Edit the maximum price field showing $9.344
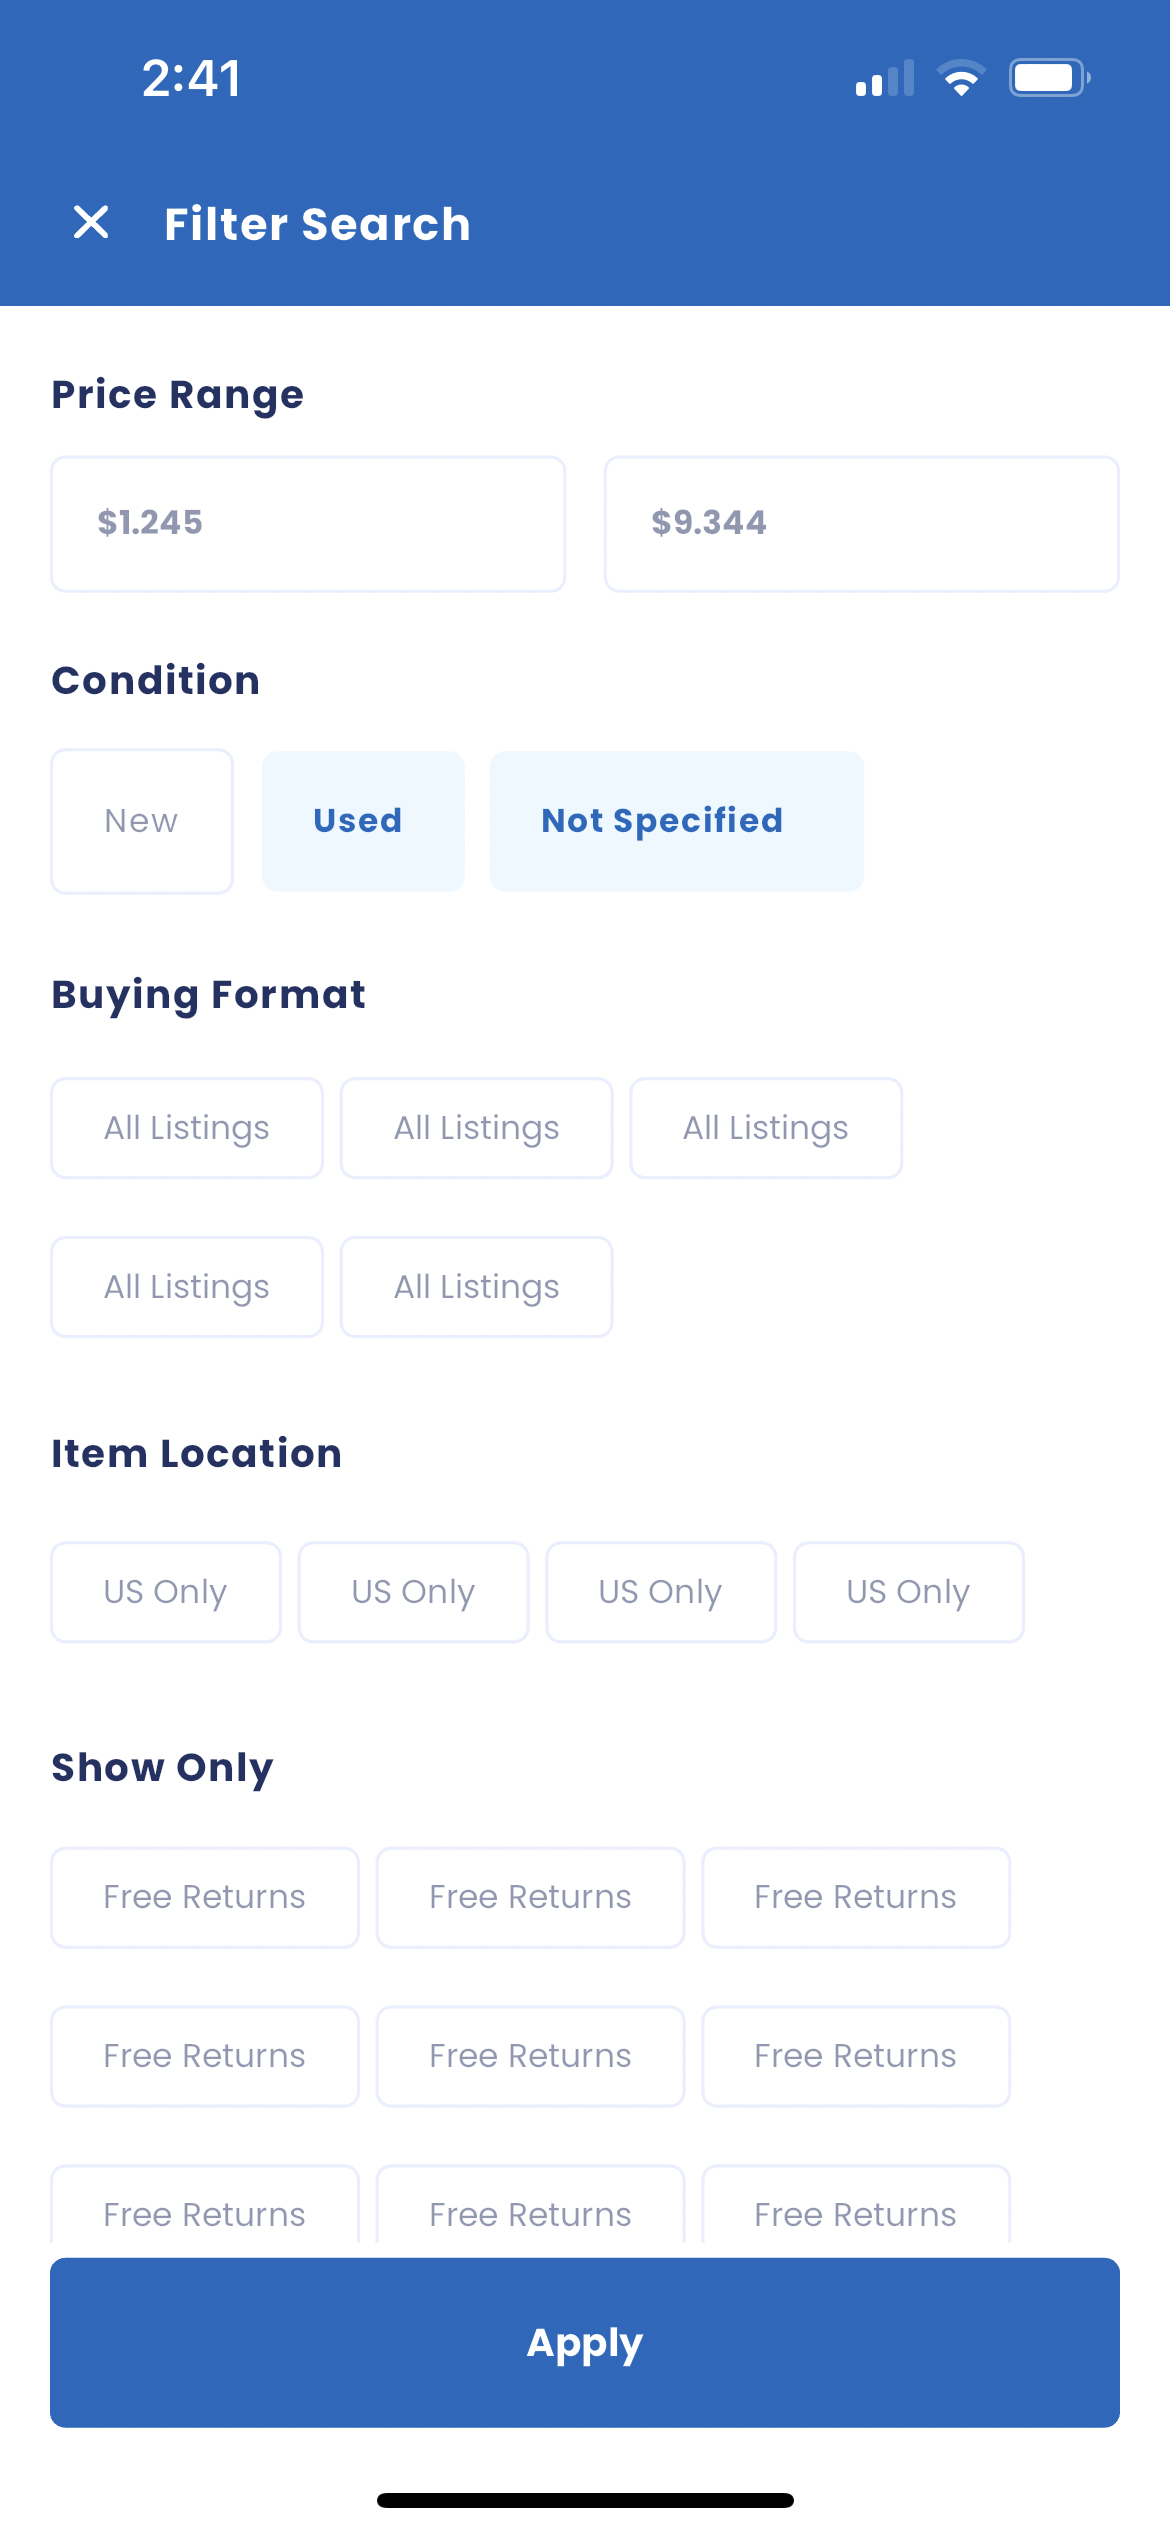 pos(862,522)
